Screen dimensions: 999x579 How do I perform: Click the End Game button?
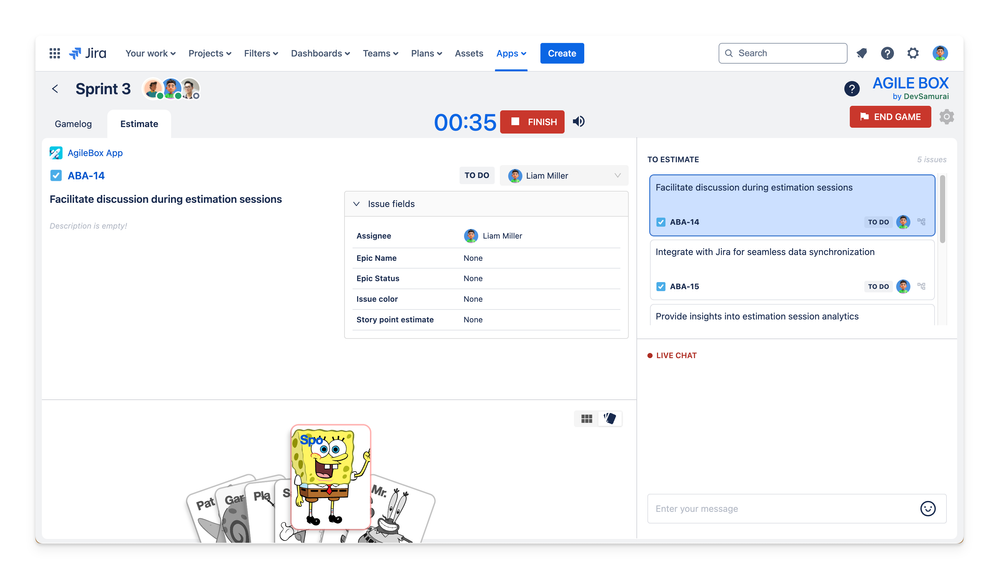coord(890,117)
